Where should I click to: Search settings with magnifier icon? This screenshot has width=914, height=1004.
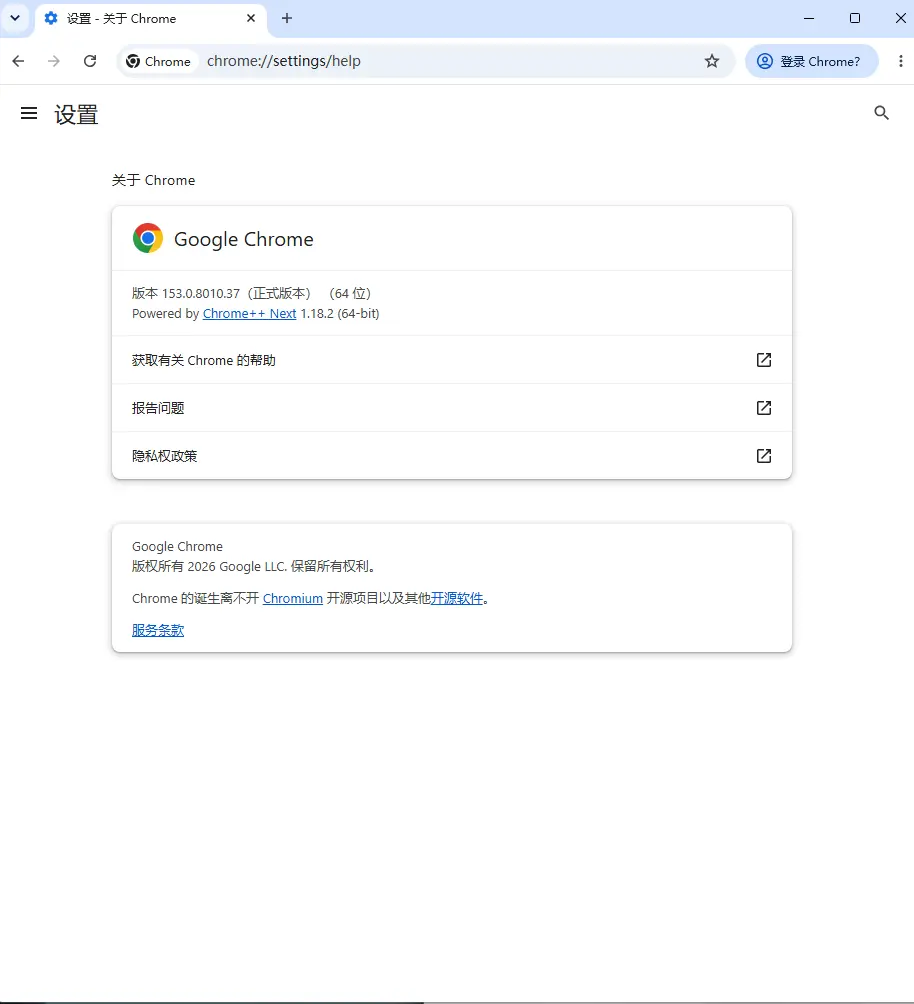(x=881, y=113)
